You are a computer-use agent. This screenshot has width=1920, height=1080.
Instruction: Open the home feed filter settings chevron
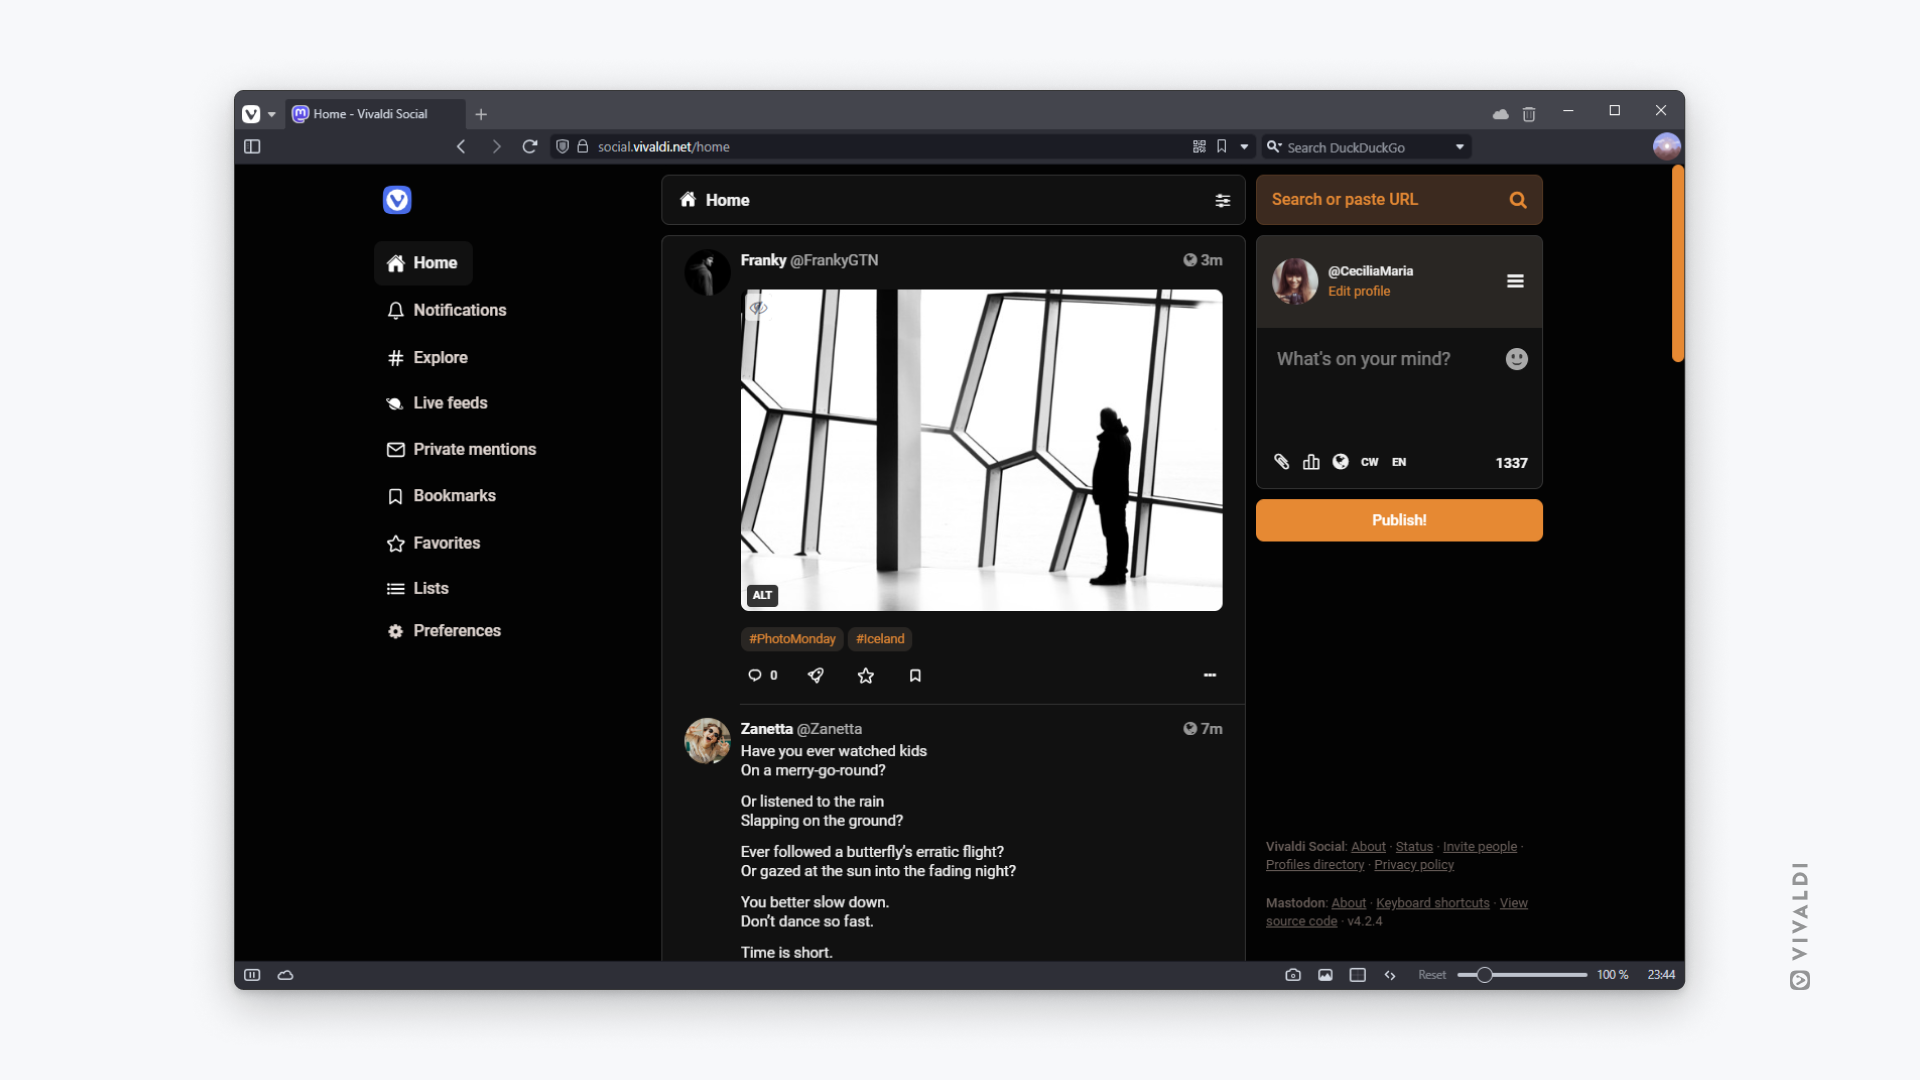[x=1222, y=199]
